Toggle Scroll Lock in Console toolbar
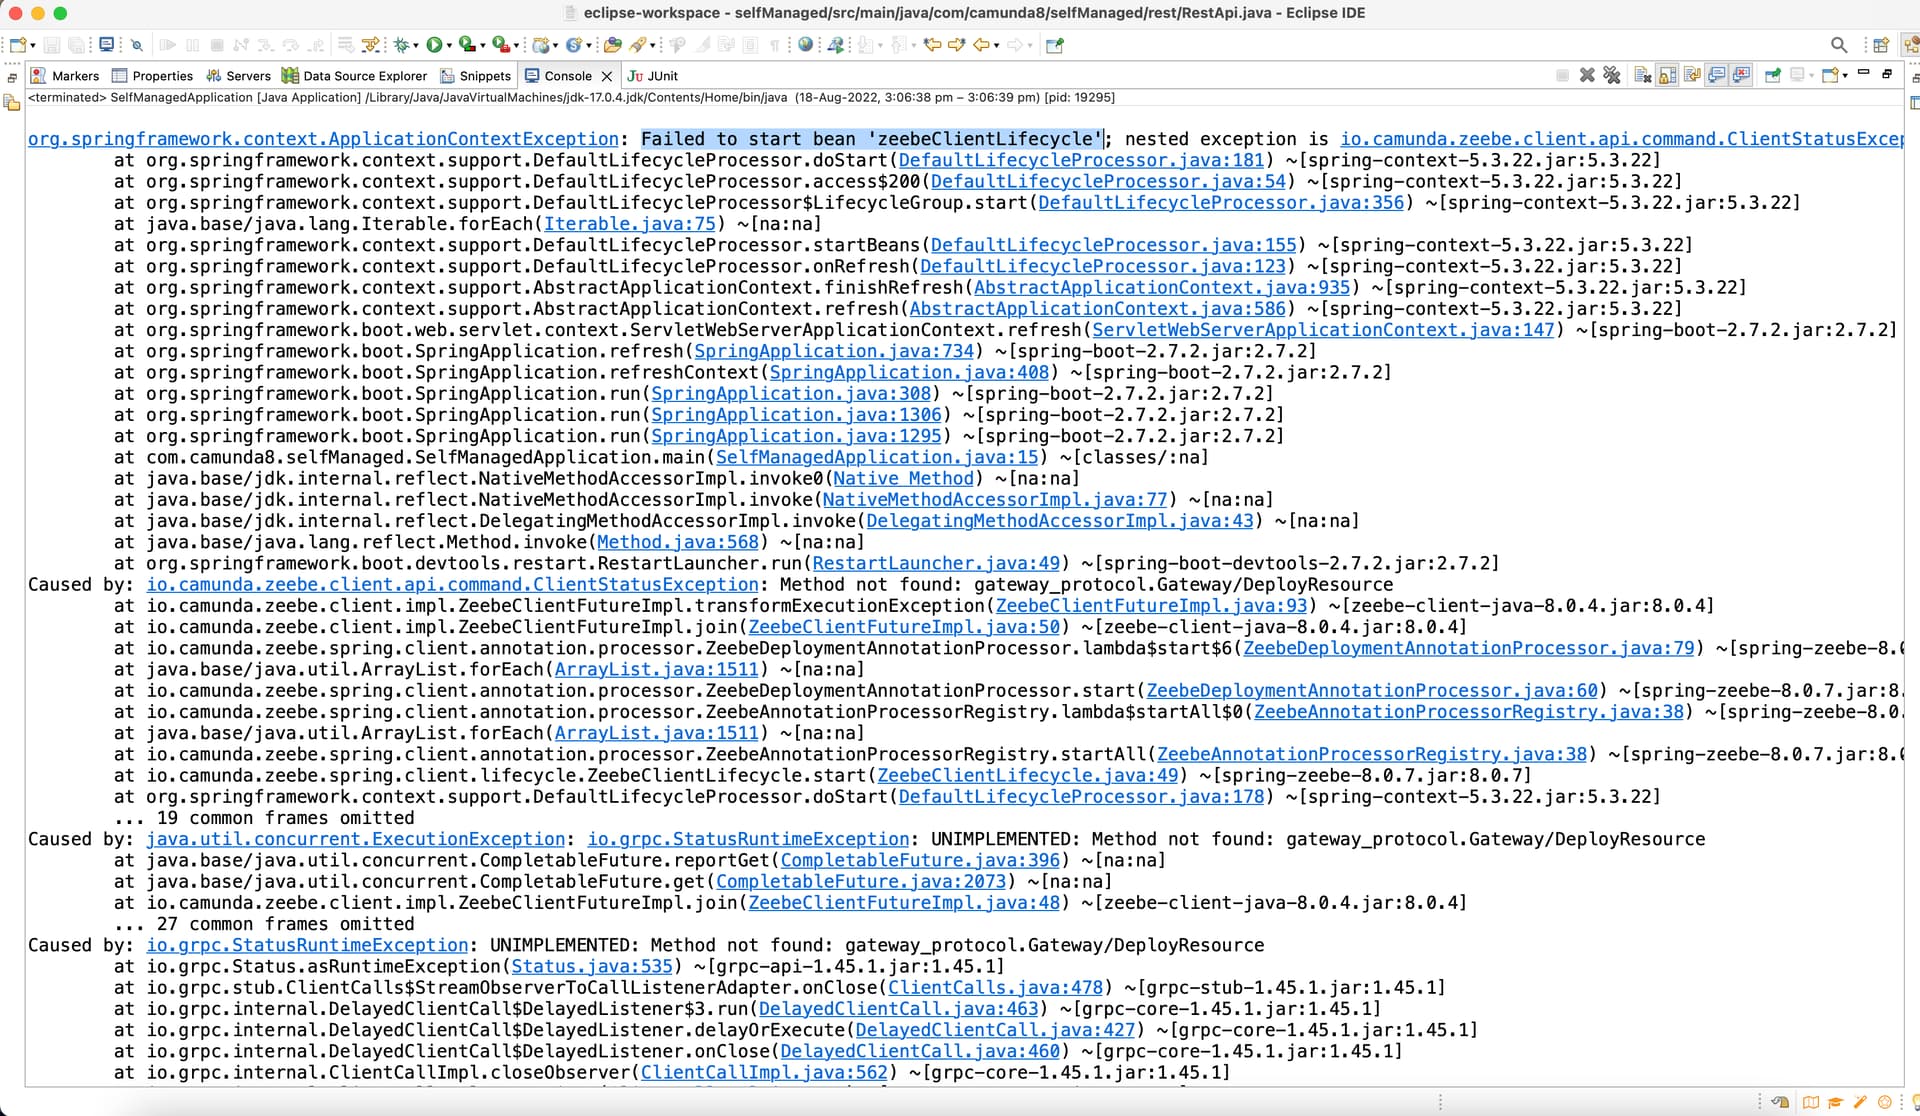 [1667, 76]
